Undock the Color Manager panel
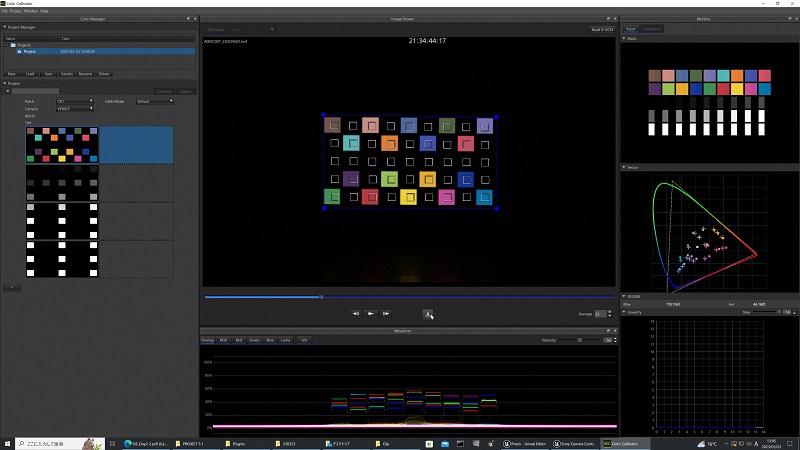Viewport: 800px width, 450px height. coord(187,19)
